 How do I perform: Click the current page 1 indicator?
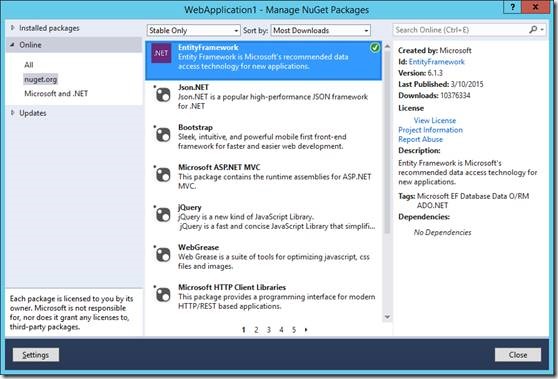[x=243, y=330]
